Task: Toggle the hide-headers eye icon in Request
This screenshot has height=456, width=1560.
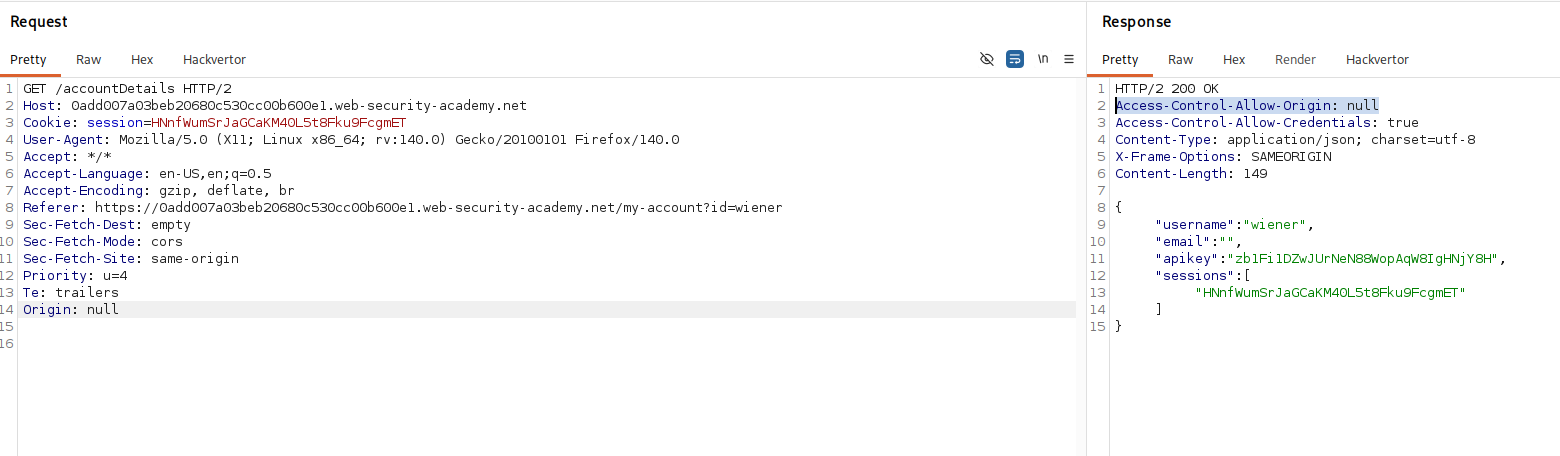Action: coord(987,59)
